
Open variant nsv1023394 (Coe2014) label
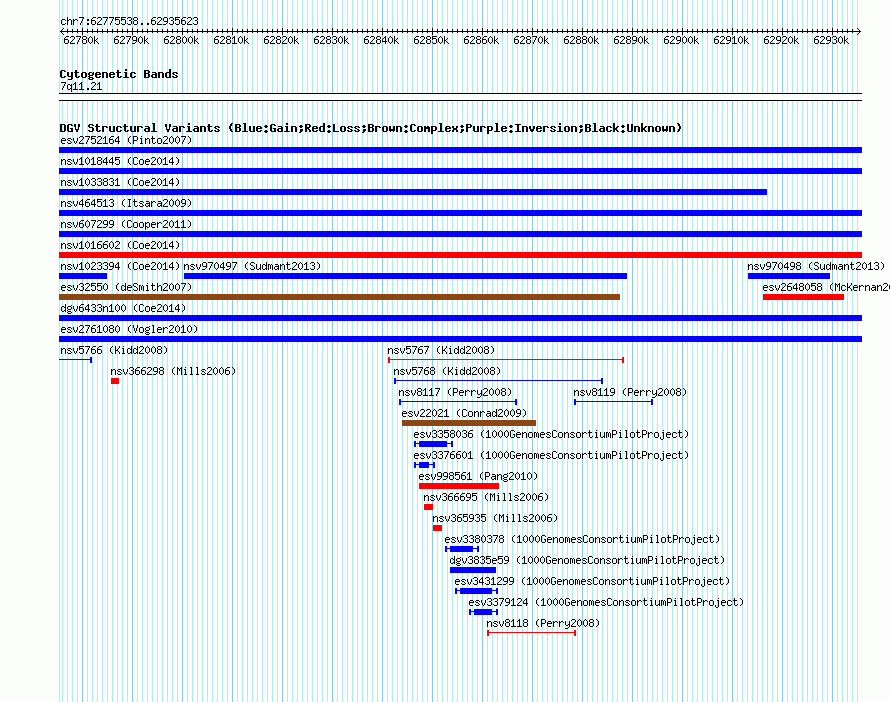[x=120, y=266]
